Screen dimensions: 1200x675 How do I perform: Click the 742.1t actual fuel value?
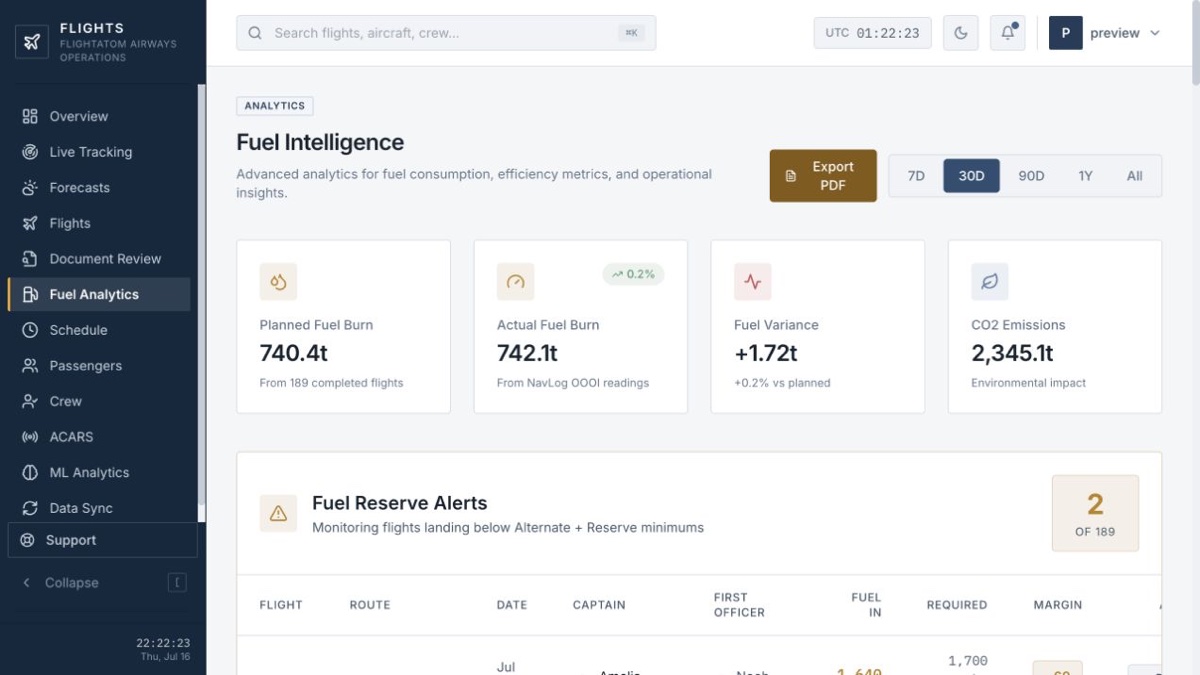pos(528,353)
